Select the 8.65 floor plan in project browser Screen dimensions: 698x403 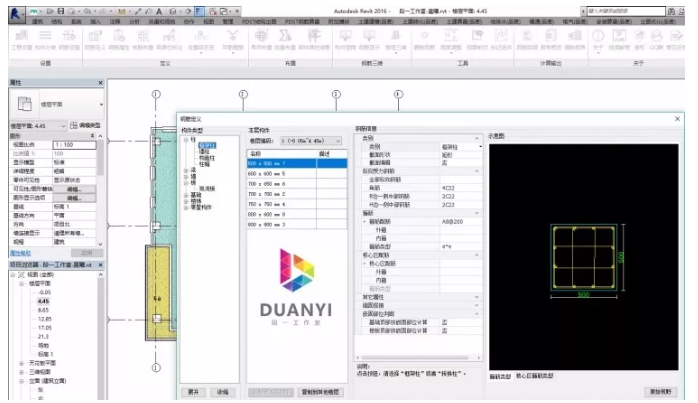(44, 310)
